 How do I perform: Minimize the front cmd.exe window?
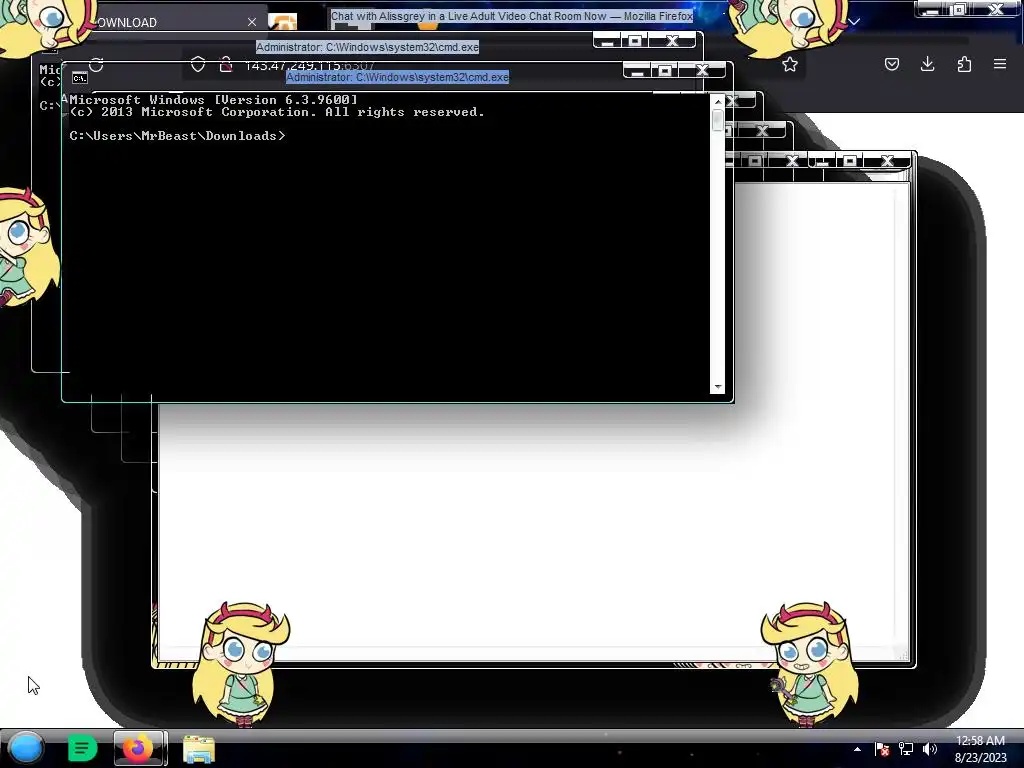click(637, 71)
